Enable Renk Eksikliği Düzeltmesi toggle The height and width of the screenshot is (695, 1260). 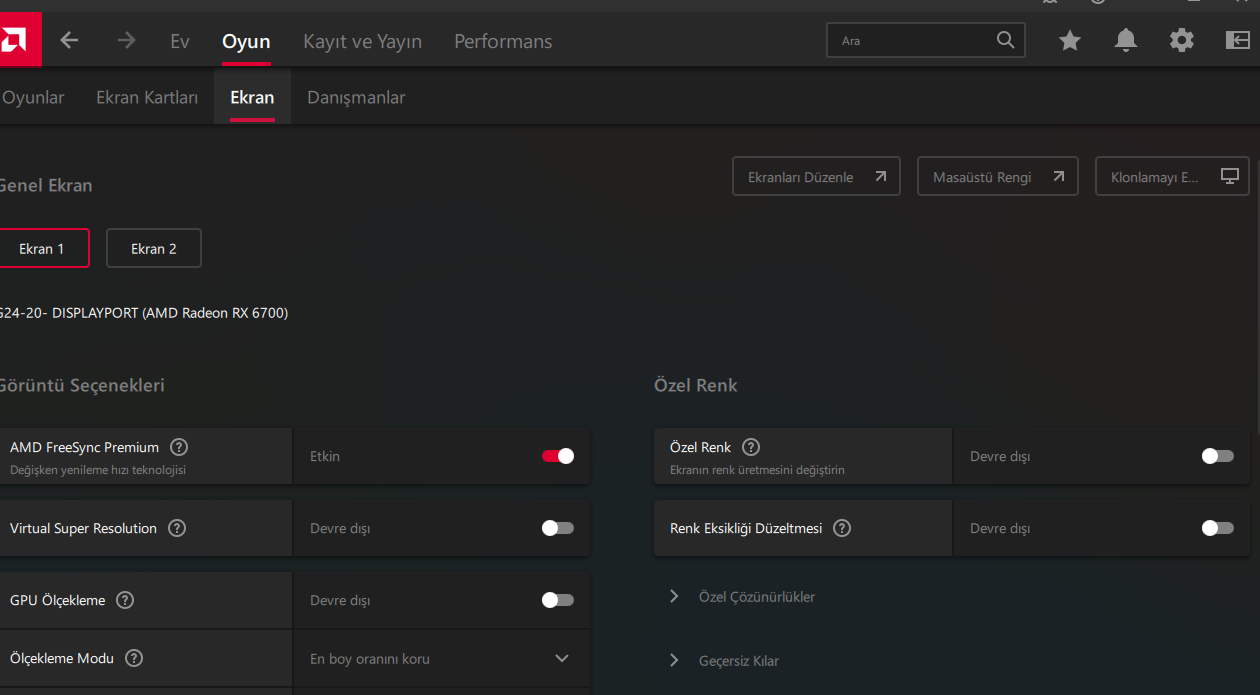tap(1217, 528)
